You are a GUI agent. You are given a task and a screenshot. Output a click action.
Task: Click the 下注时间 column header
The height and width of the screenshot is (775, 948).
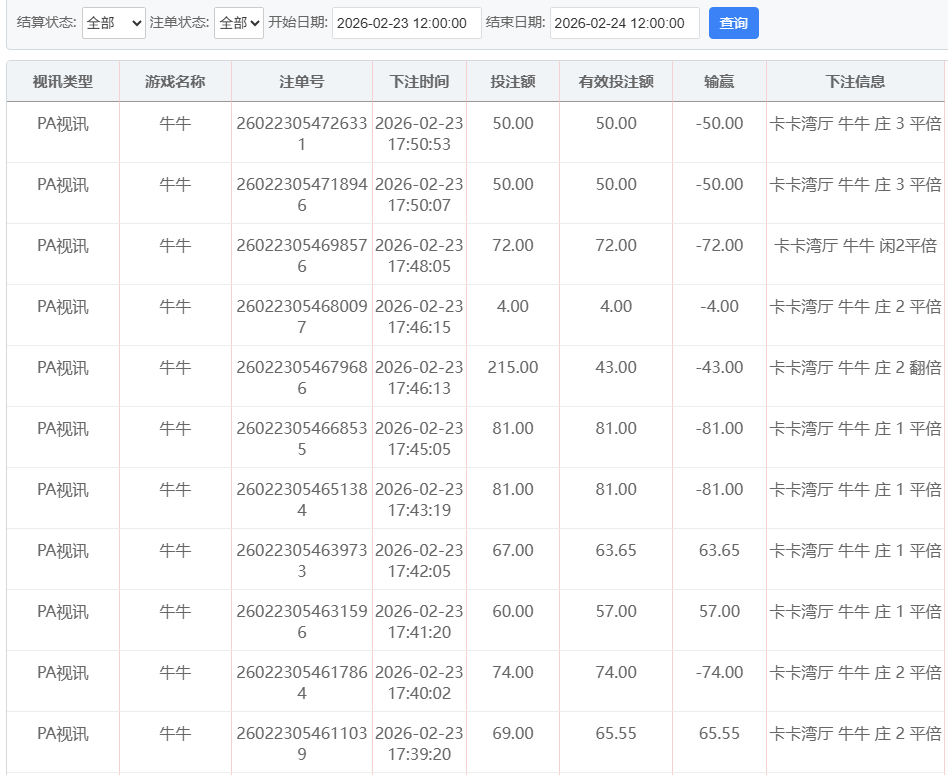pyautogui.click(x=419, y=81)
